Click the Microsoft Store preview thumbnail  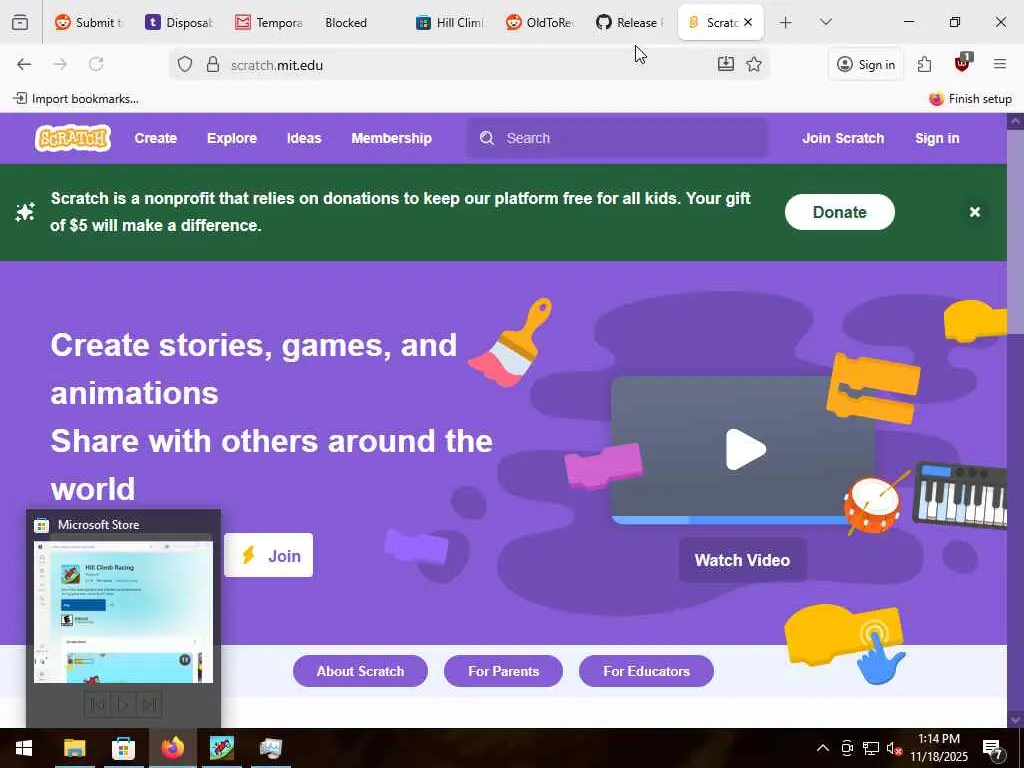123,612
